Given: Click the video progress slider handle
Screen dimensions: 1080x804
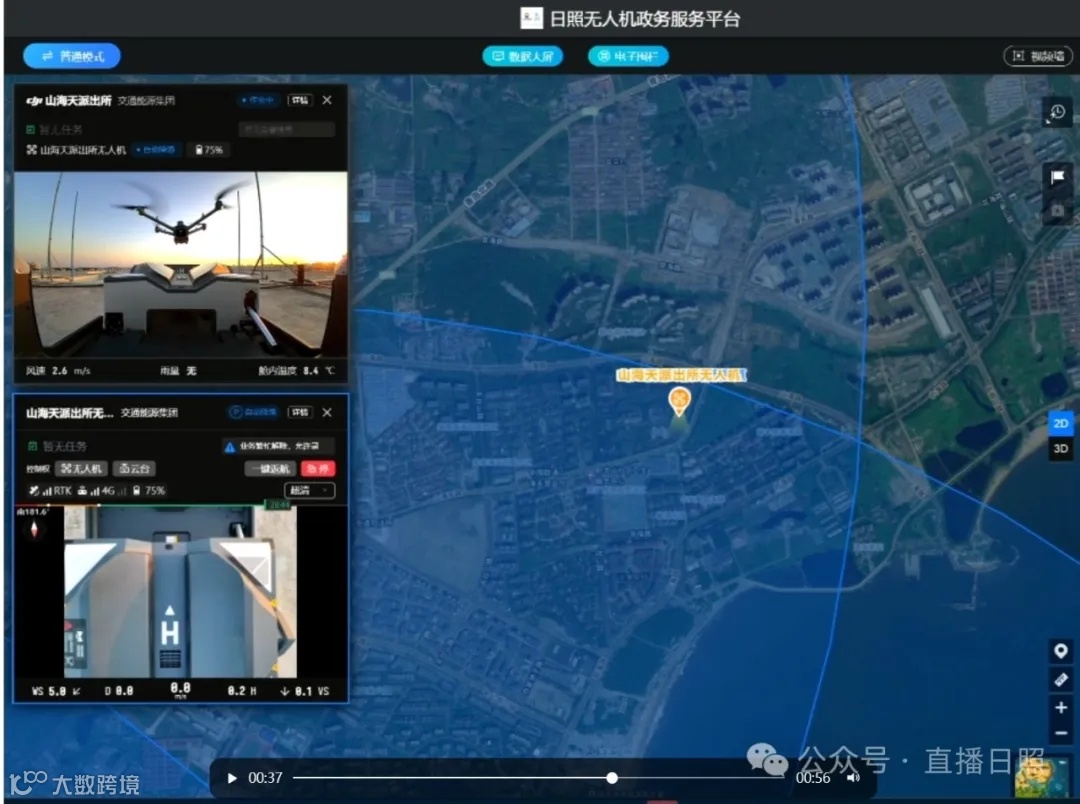Looking at the screenshot, I should point(612,778).
